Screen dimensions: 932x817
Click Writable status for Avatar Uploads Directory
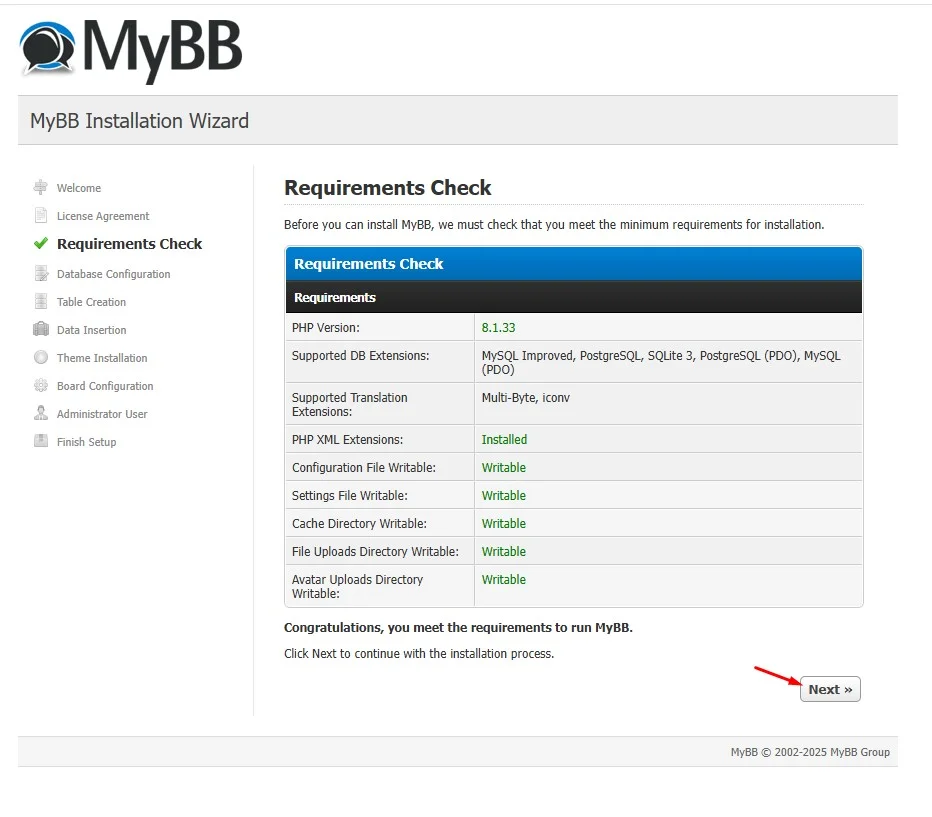(503, 579)
